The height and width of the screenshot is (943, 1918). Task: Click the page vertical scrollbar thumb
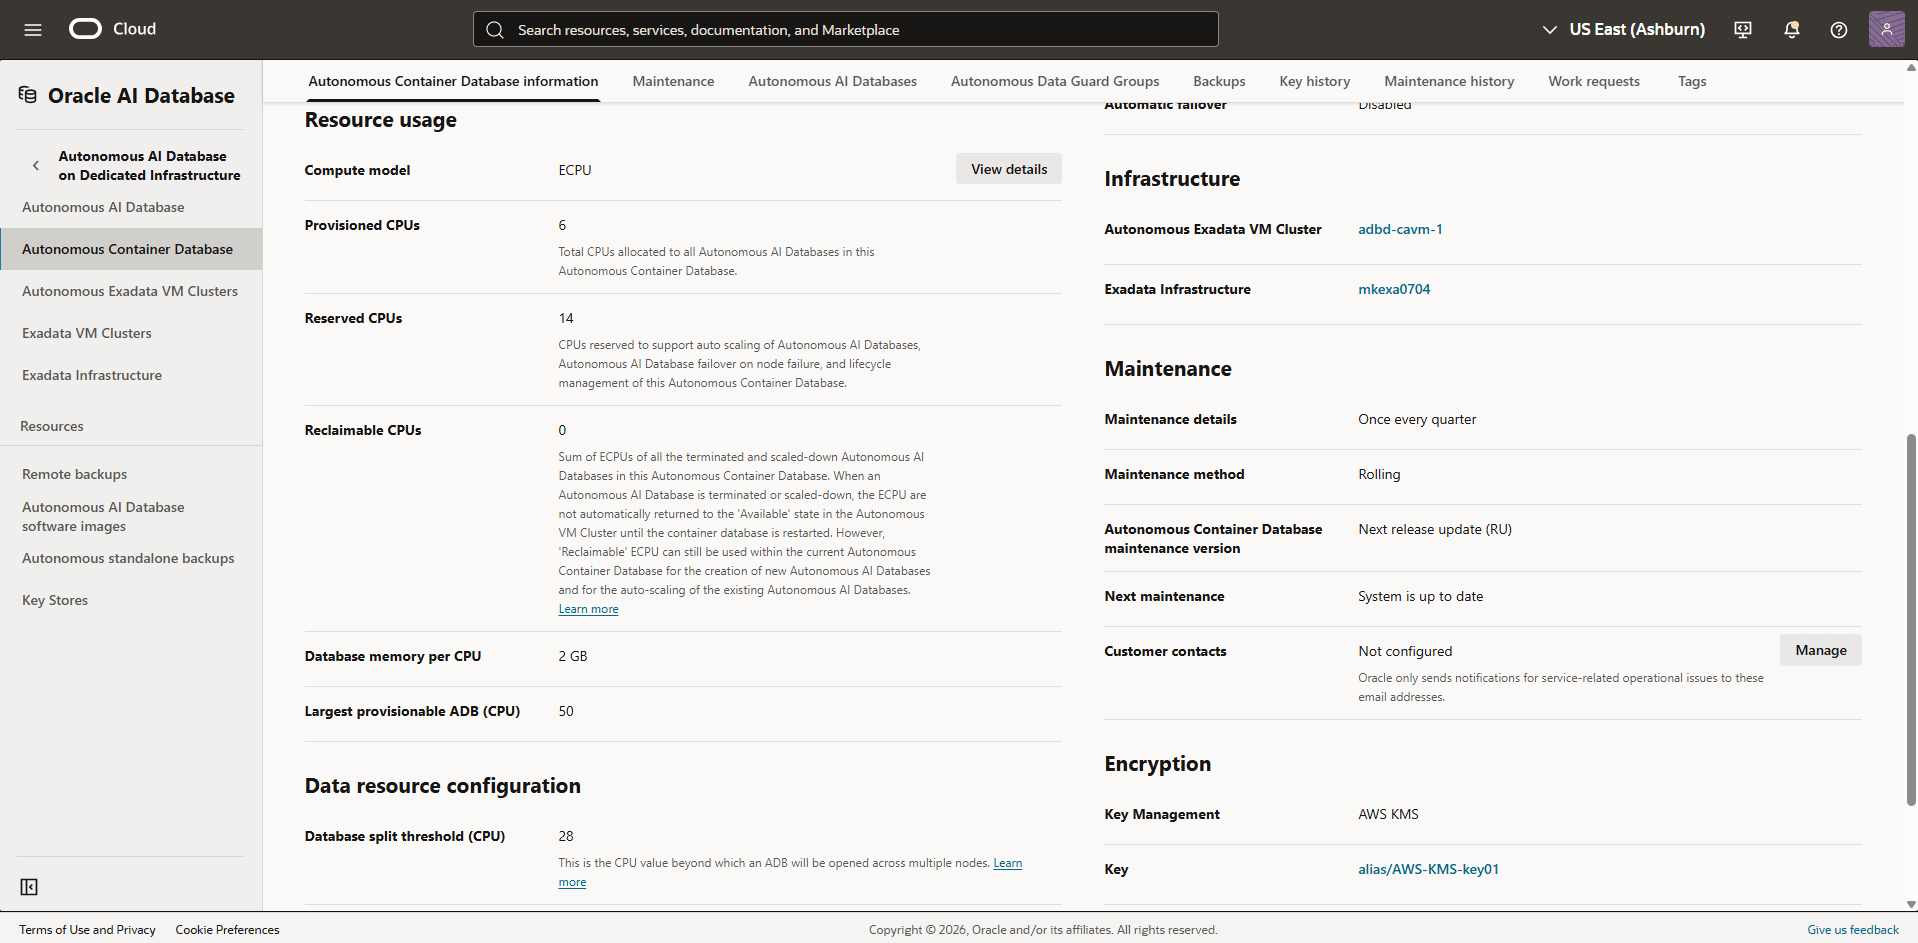tap(1911, 620)
